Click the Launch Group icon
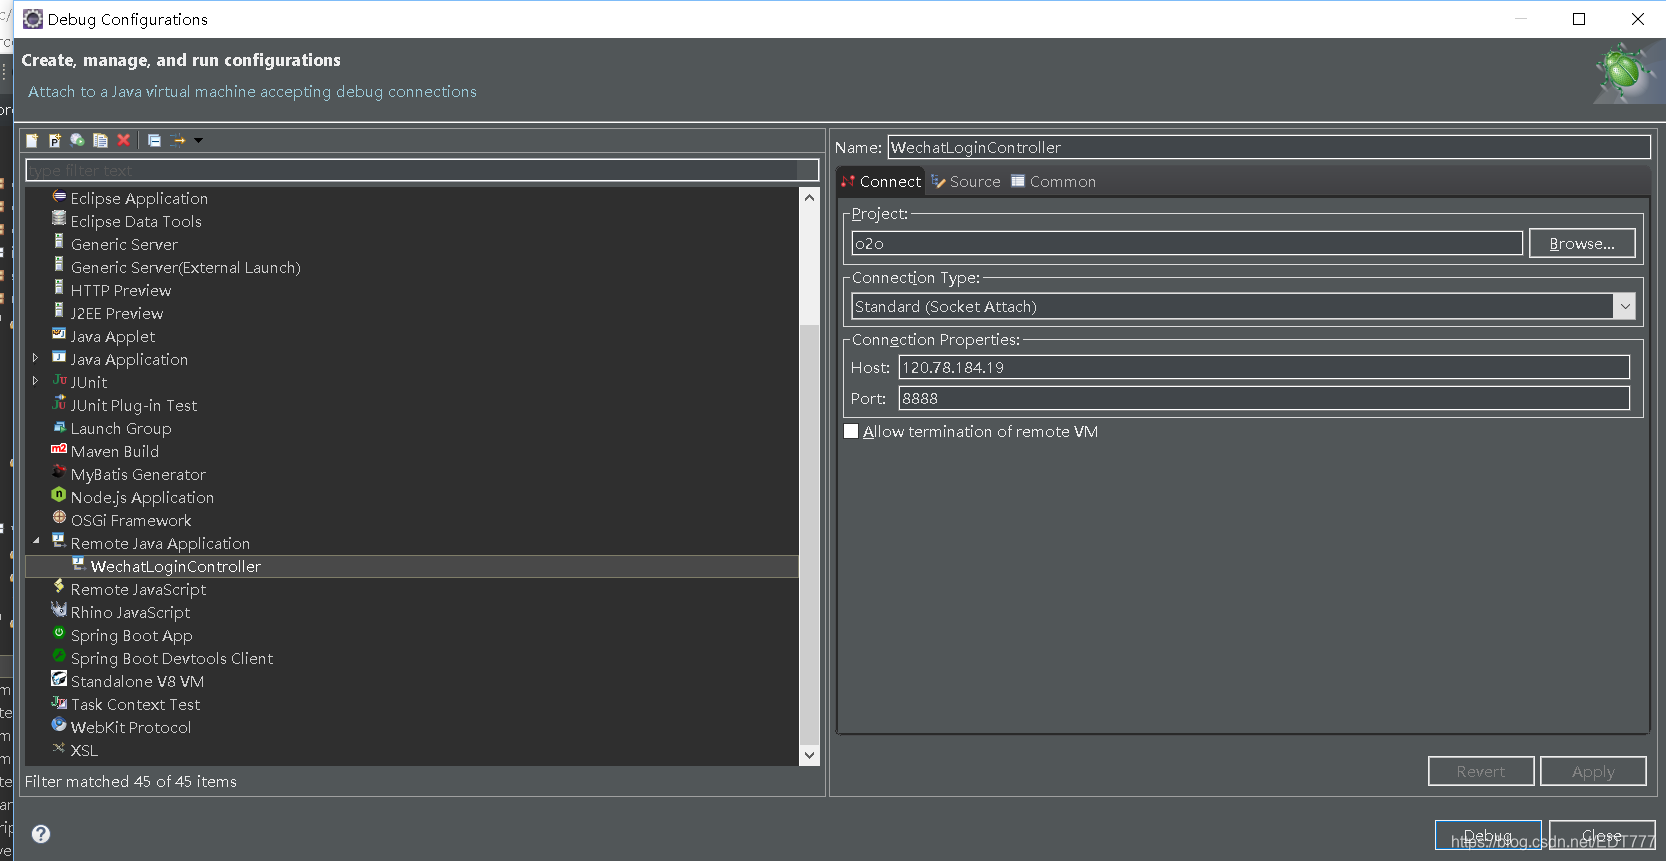Image resolution: width=1666 pixels, height=861 pixels. (x=59, y=426)
